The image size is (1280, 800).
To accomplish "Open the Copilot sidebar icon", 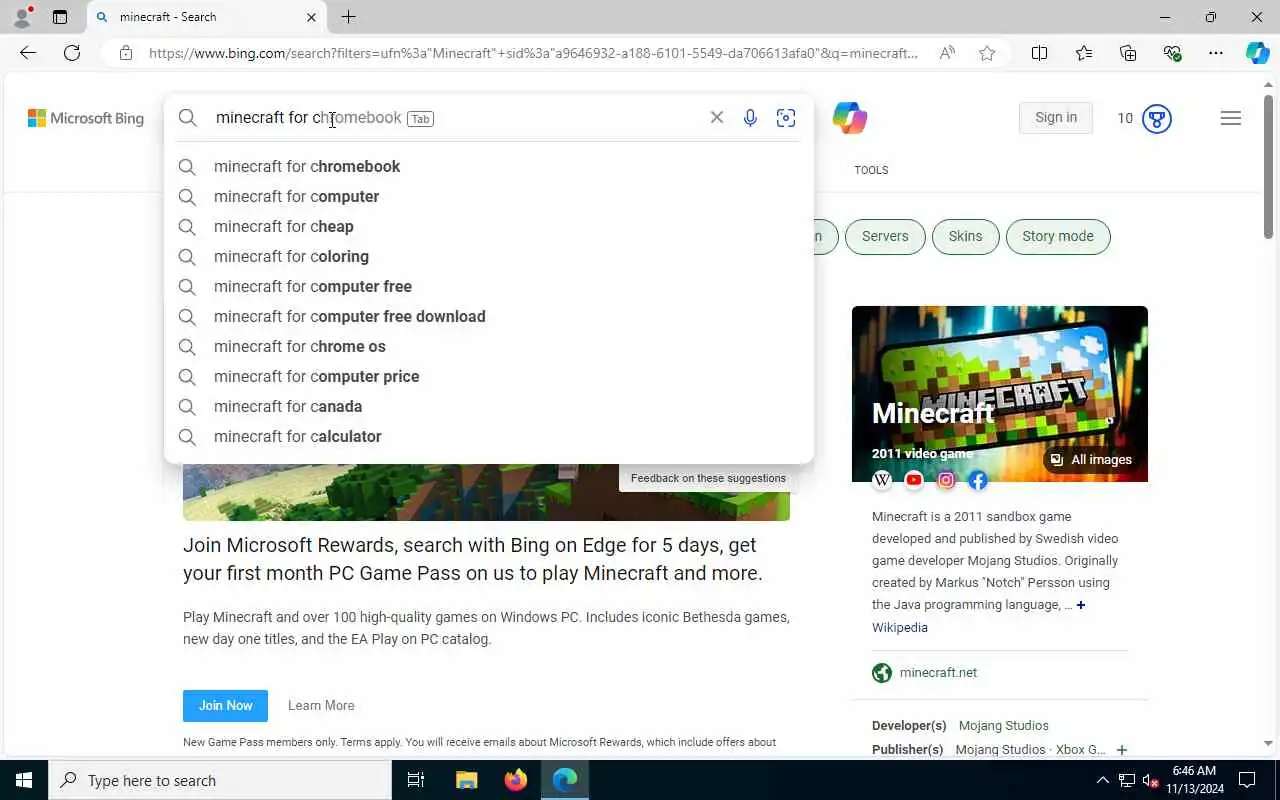I will coord(1258,53).
